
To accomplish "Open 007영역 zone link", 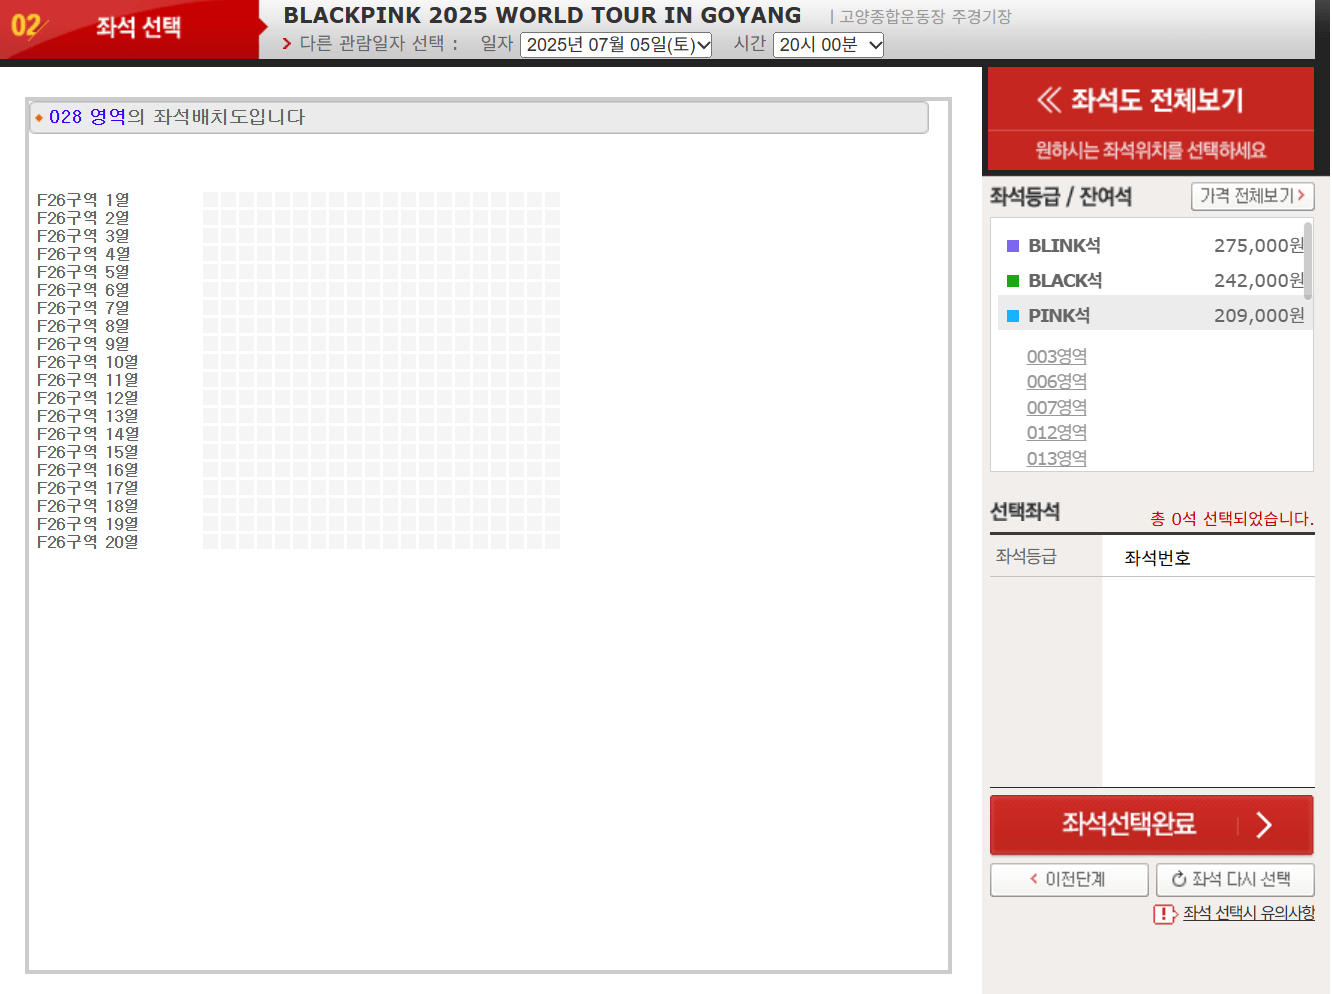I will click(x=1056, y=408).
